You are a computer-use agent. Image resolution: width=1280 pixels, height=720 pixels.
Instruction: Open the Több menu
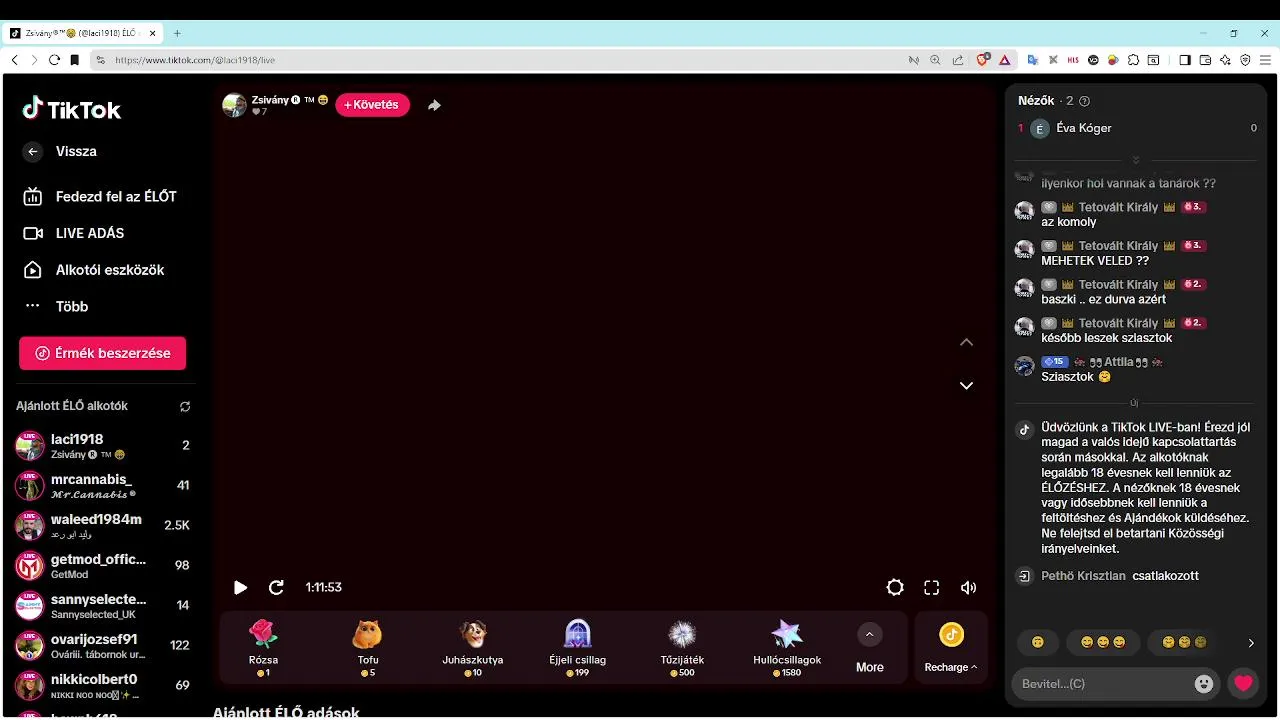56,307
